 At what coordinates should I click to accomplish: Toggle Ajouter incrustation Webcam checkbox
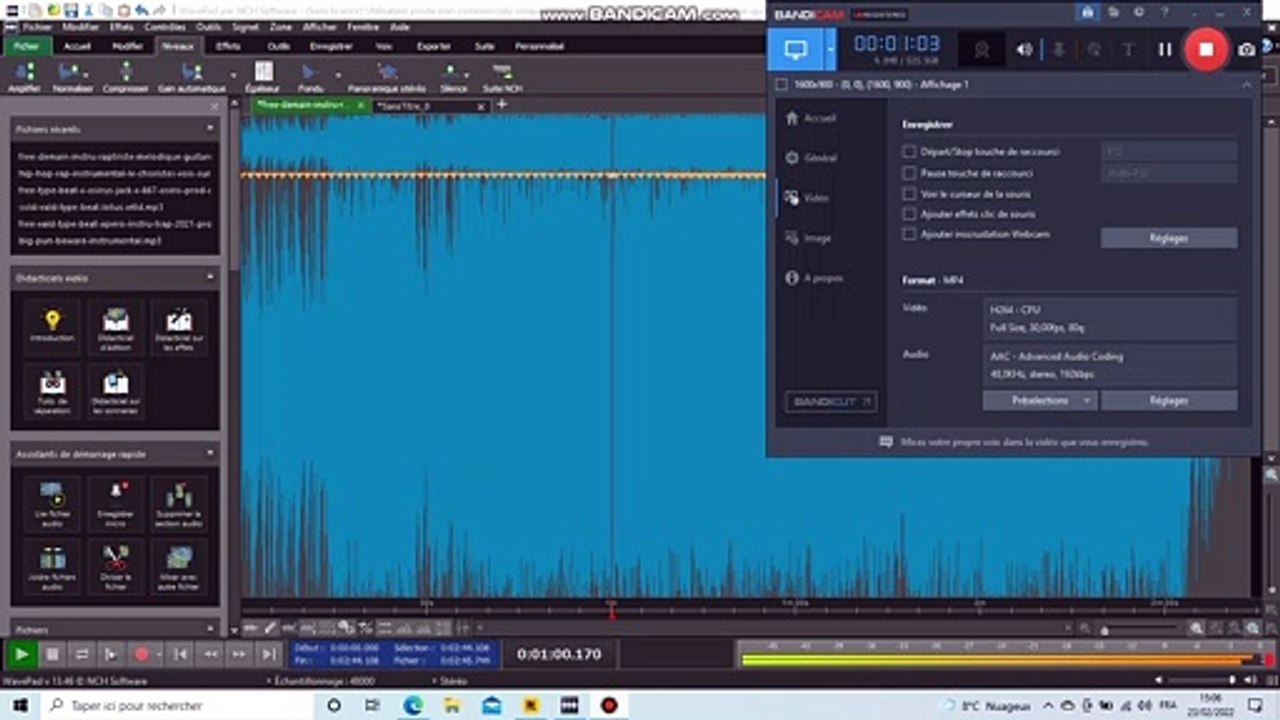909,234
